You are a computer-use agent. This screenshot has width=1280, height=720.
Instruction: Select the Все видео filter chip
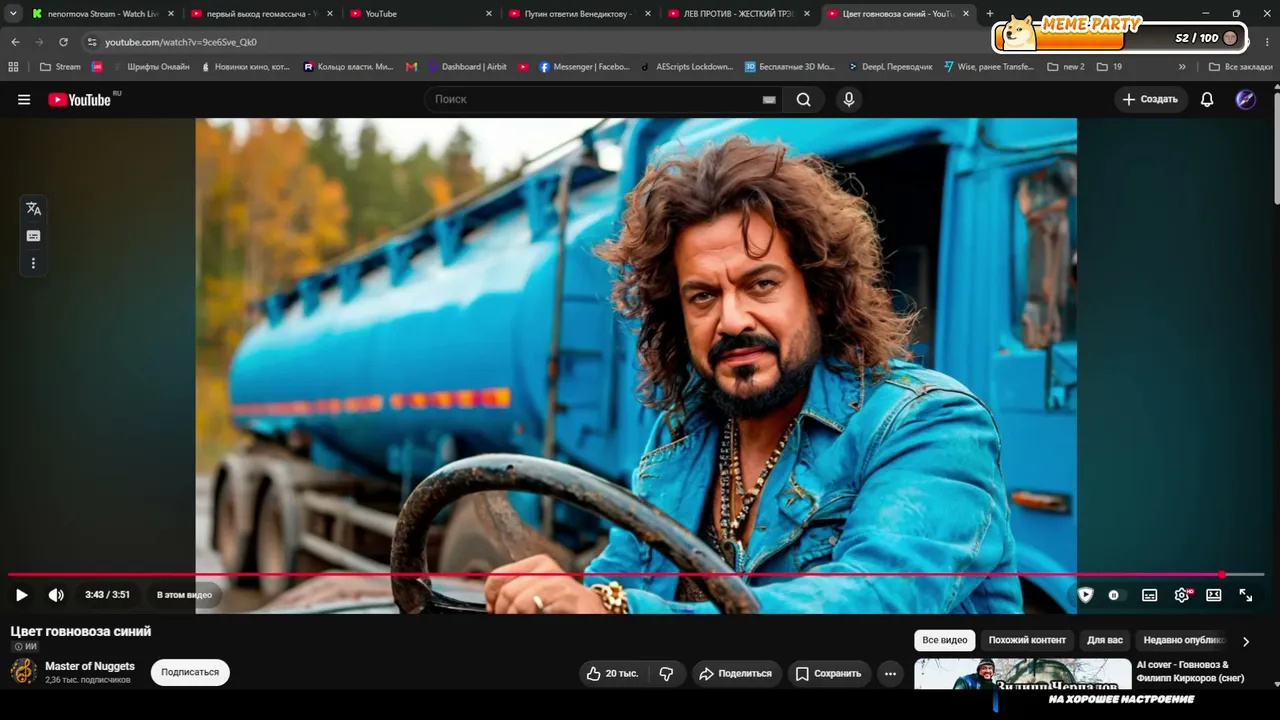point(945,640)
